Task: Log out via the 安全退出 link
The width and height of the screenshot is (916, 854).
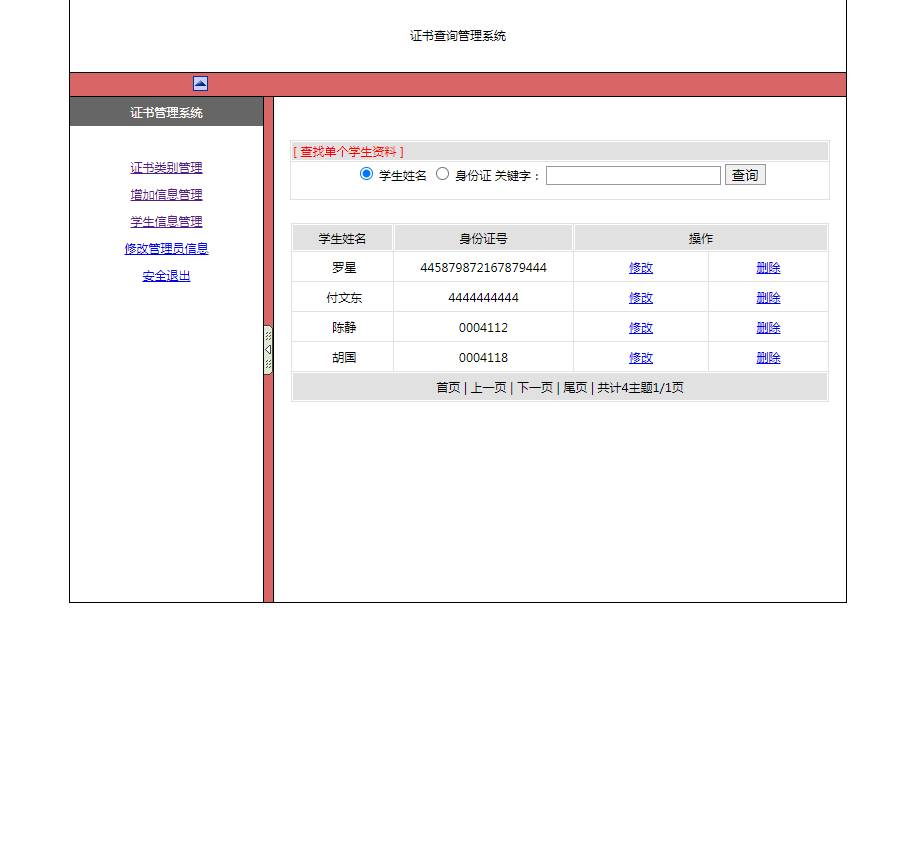Action: [x=165, y=275]
